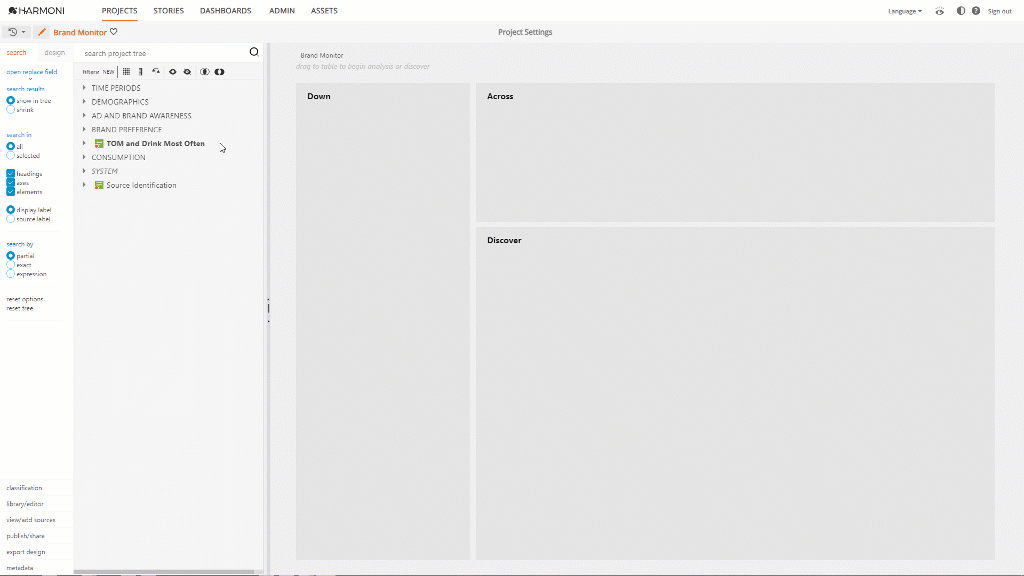Open help via the question mark icon
1024x576 pixels.
pyautogui.click(x=976, y=11)
